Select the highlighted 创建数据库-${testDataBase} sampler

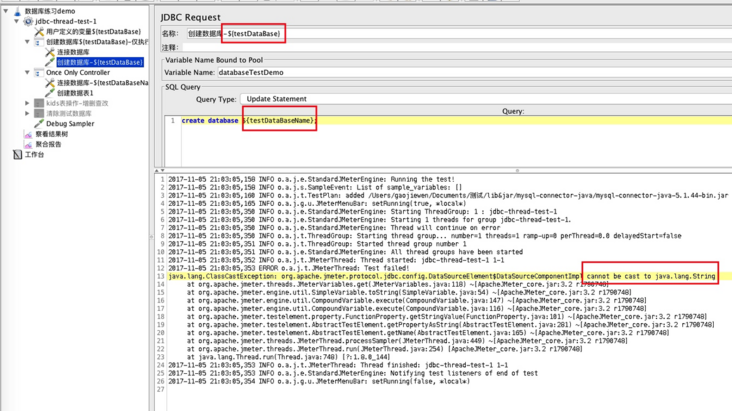pyautogui.click(x=99, y=62)
